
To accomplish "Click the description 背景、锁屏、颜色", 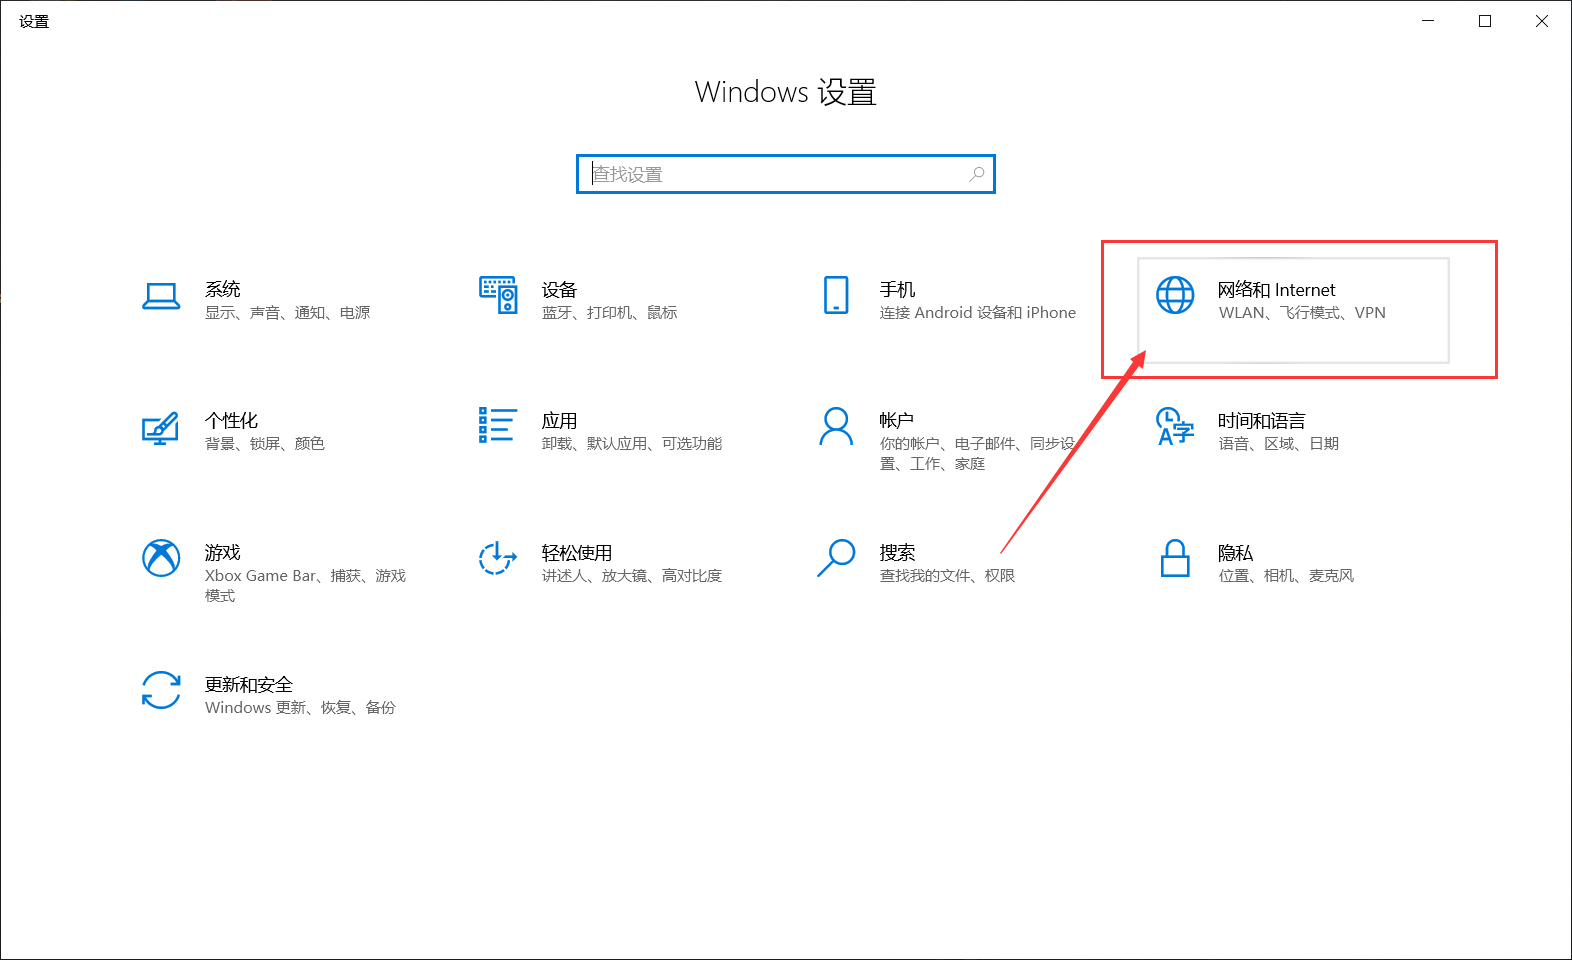I will (265, 444).
